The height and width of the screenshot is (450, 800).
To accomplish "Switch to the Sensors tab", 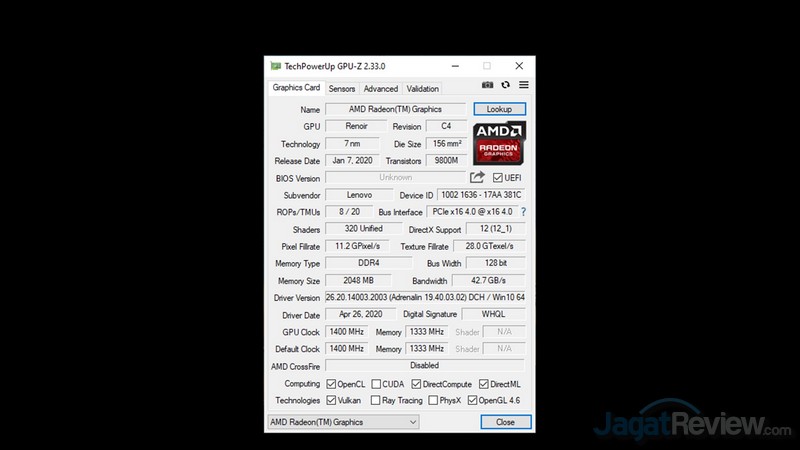I will click(342, 89).
